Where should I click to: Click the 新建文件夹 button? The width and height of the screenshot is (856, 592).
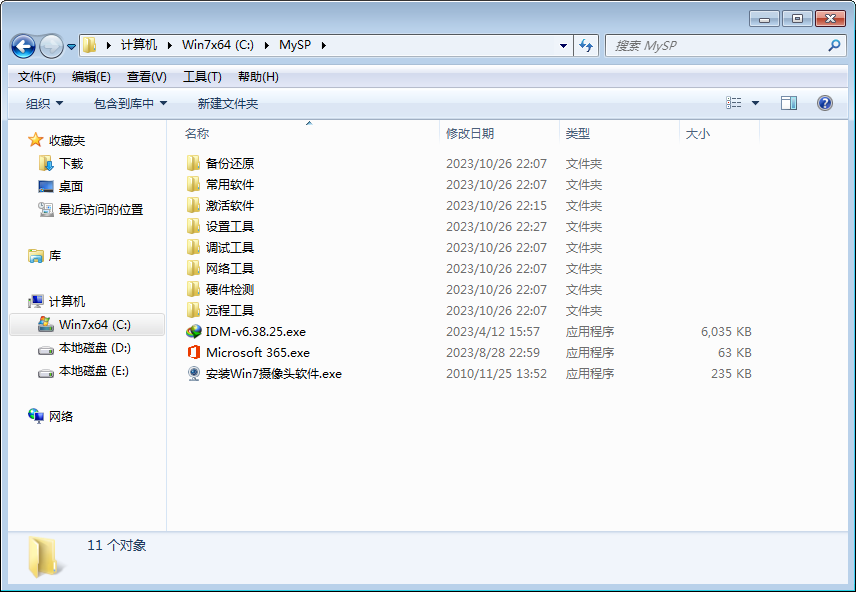(x=227, y=104)
